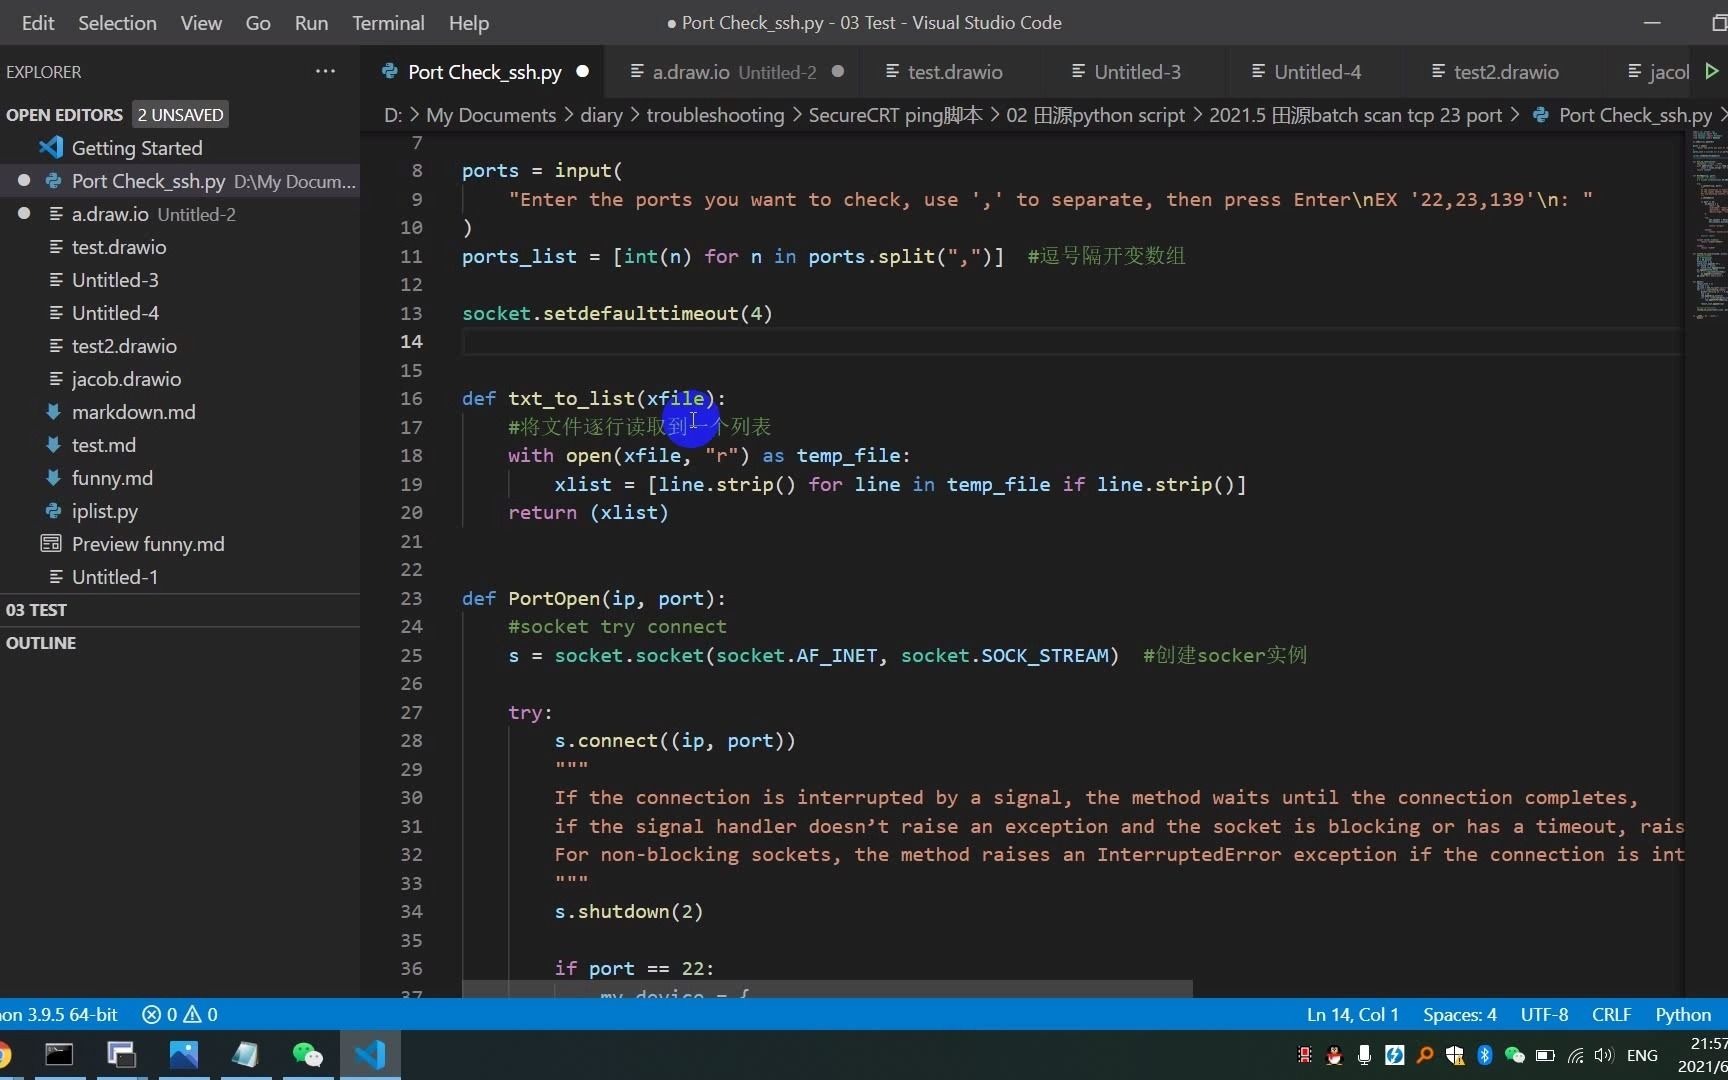Mute the system volume icon
Screen dimensions: 1728x1080
click(1604, 1055)
